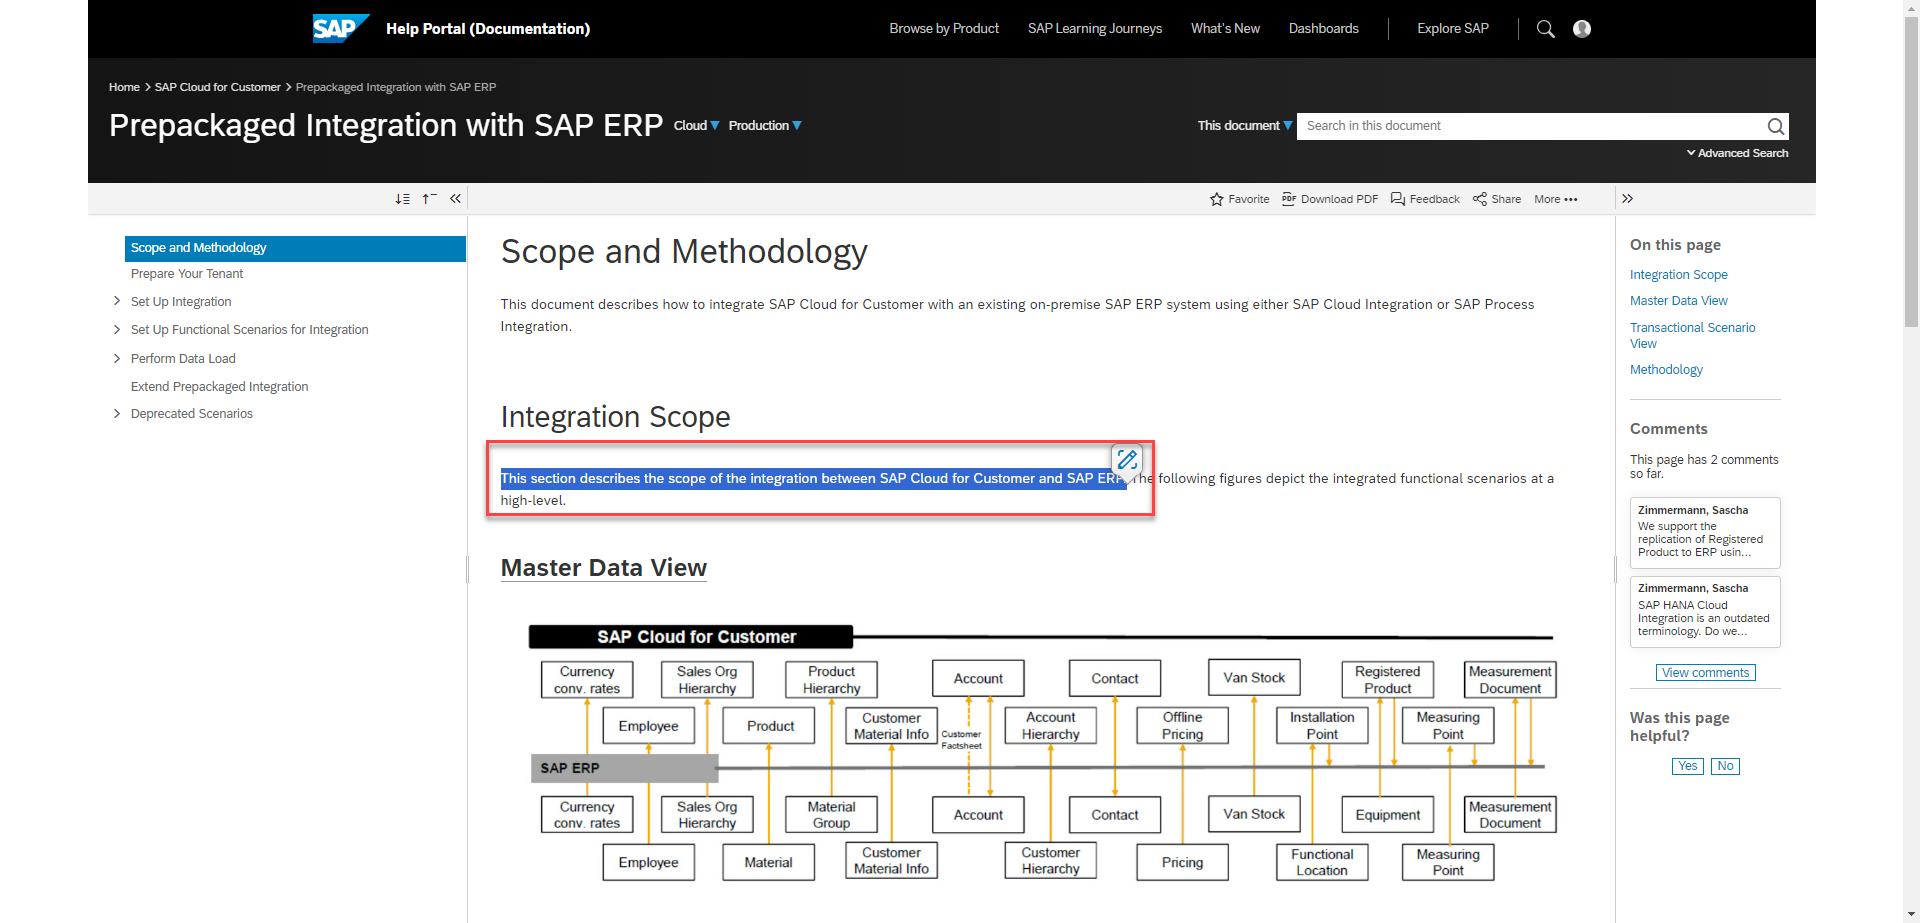Click the Master Data View heading
Viewport: 1920px width, 923px height.
[603, 568]
